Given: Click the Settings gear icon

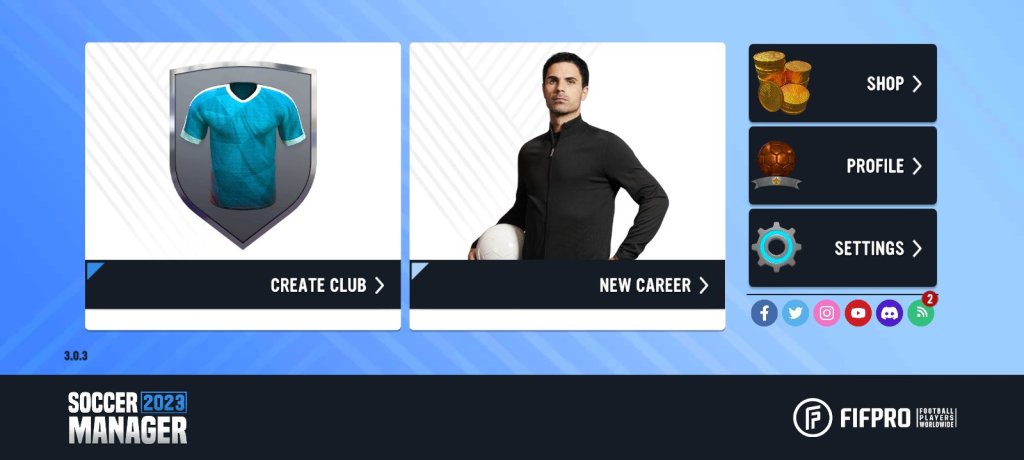Looking at the screenshot, I should pos(776,247).
